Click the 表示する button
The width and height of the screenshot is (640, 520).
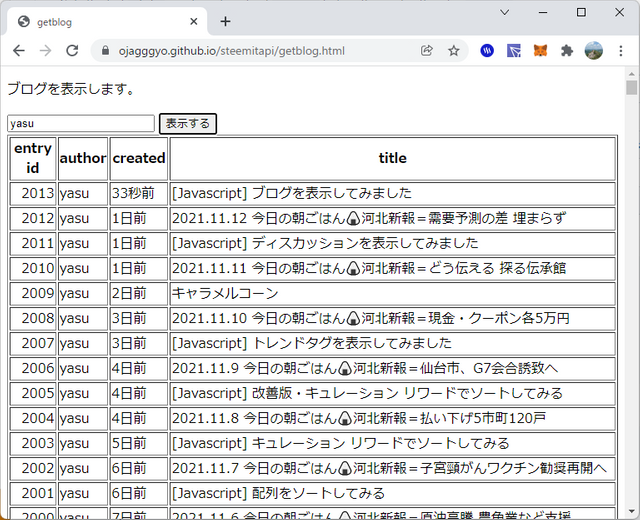point(188,123)
